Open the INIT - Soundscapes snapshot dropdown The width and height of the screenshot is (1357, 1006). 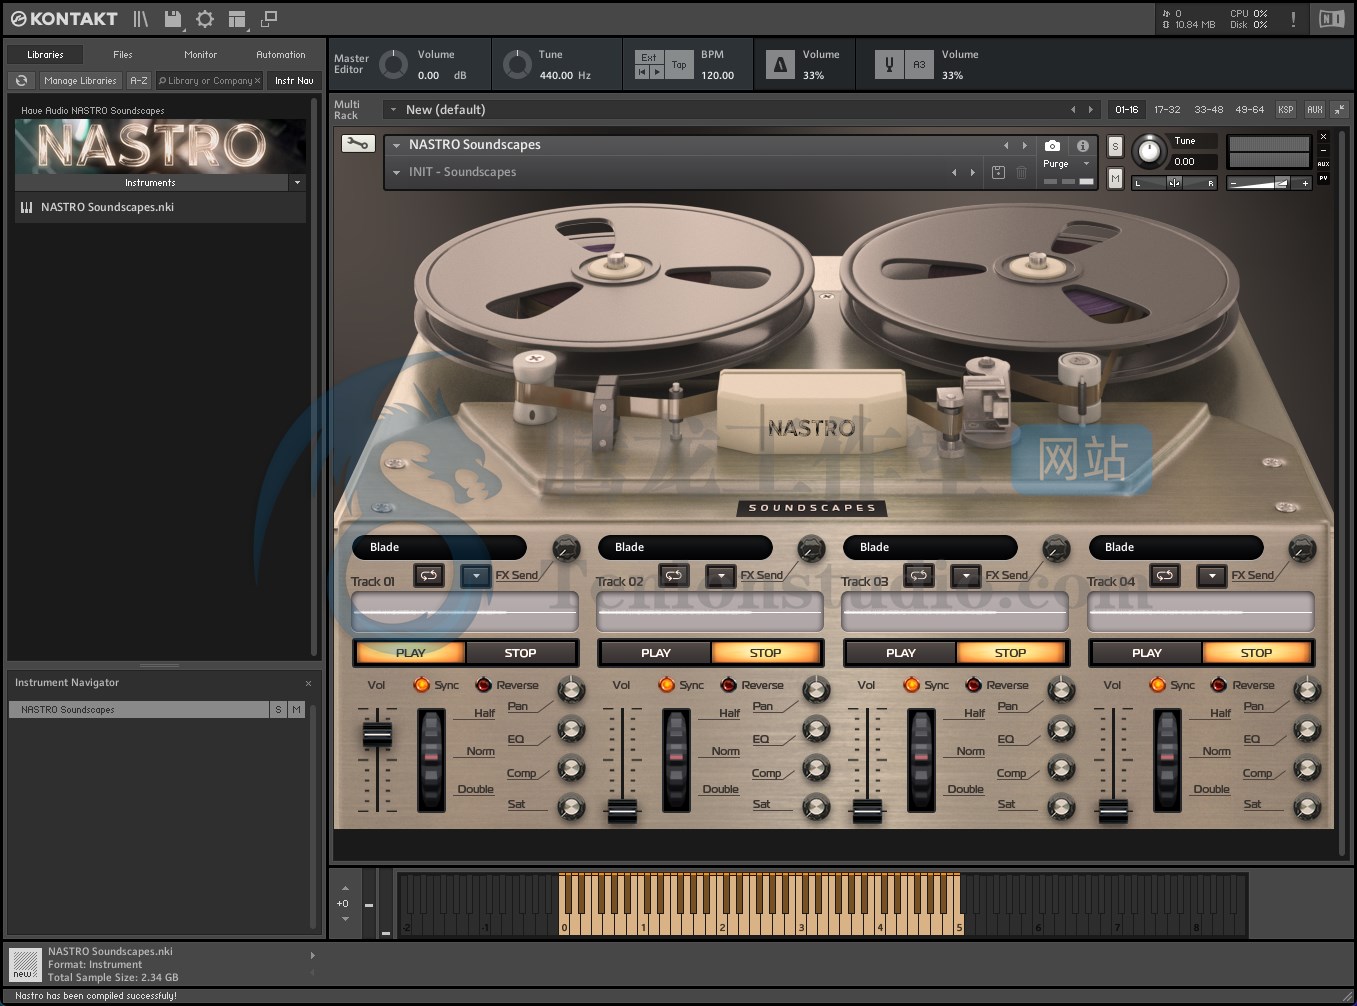[396, 173]
